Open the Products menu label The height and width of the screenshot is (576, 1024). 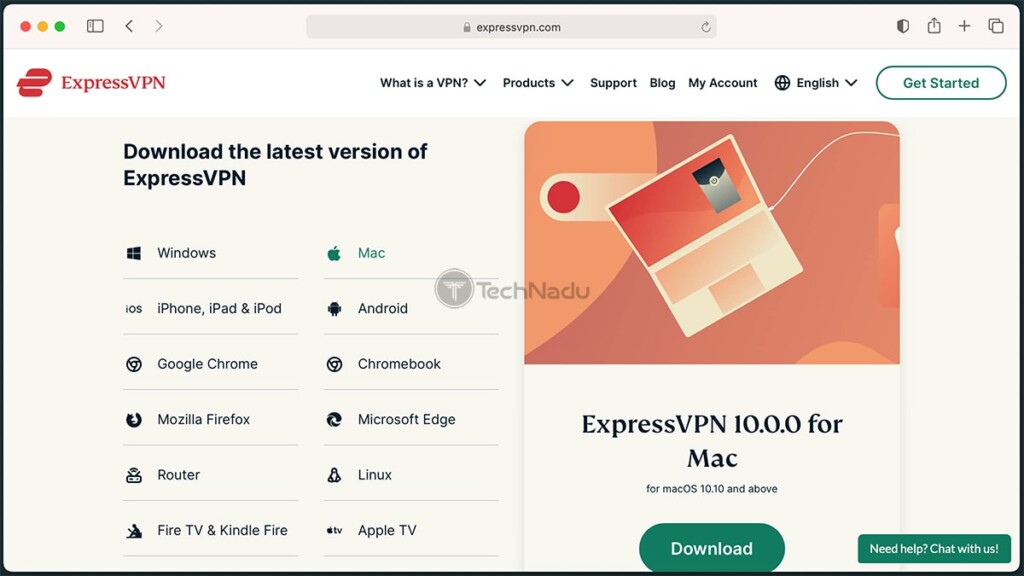click(x=528, y=83)
